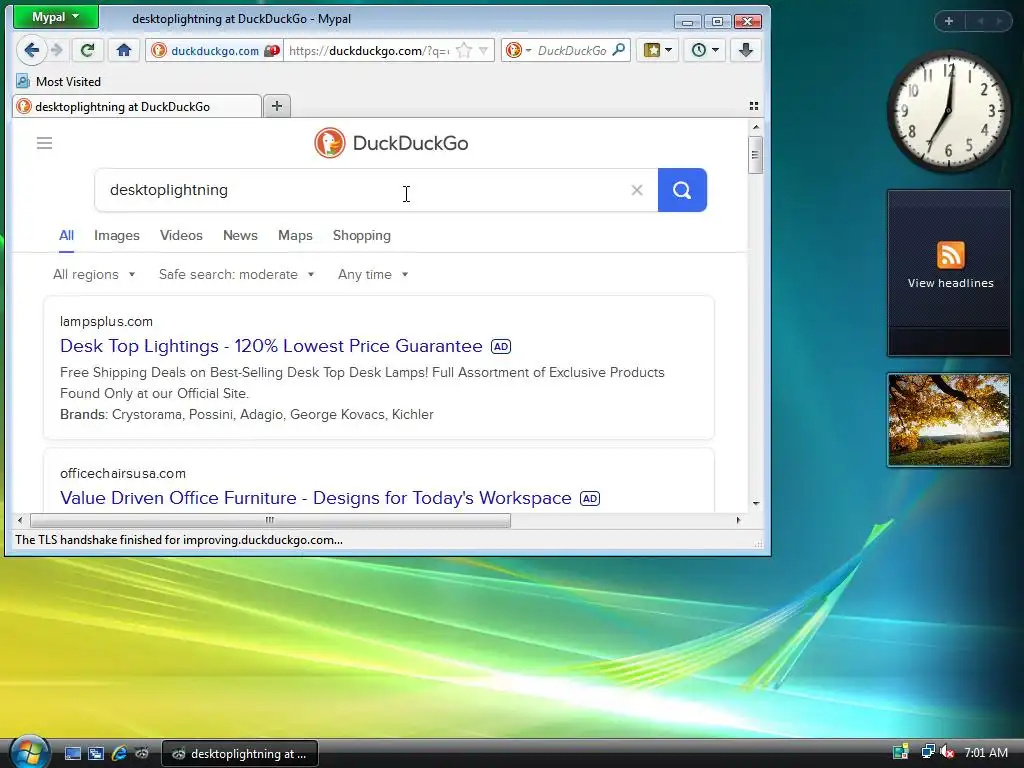Switch to the Maps results tab
The width and height of the screenshot is (1024, 768).
pyautogui.click(x=295, y=236)
